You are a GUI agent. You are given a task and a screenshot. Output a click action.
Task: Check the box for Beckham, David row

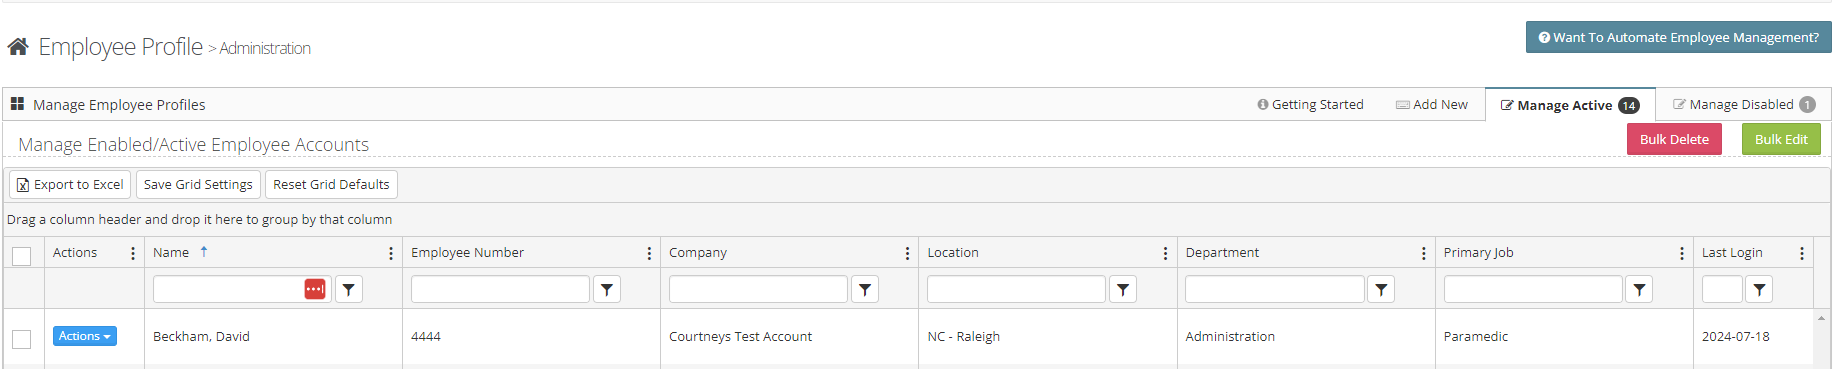coord(21,339)
